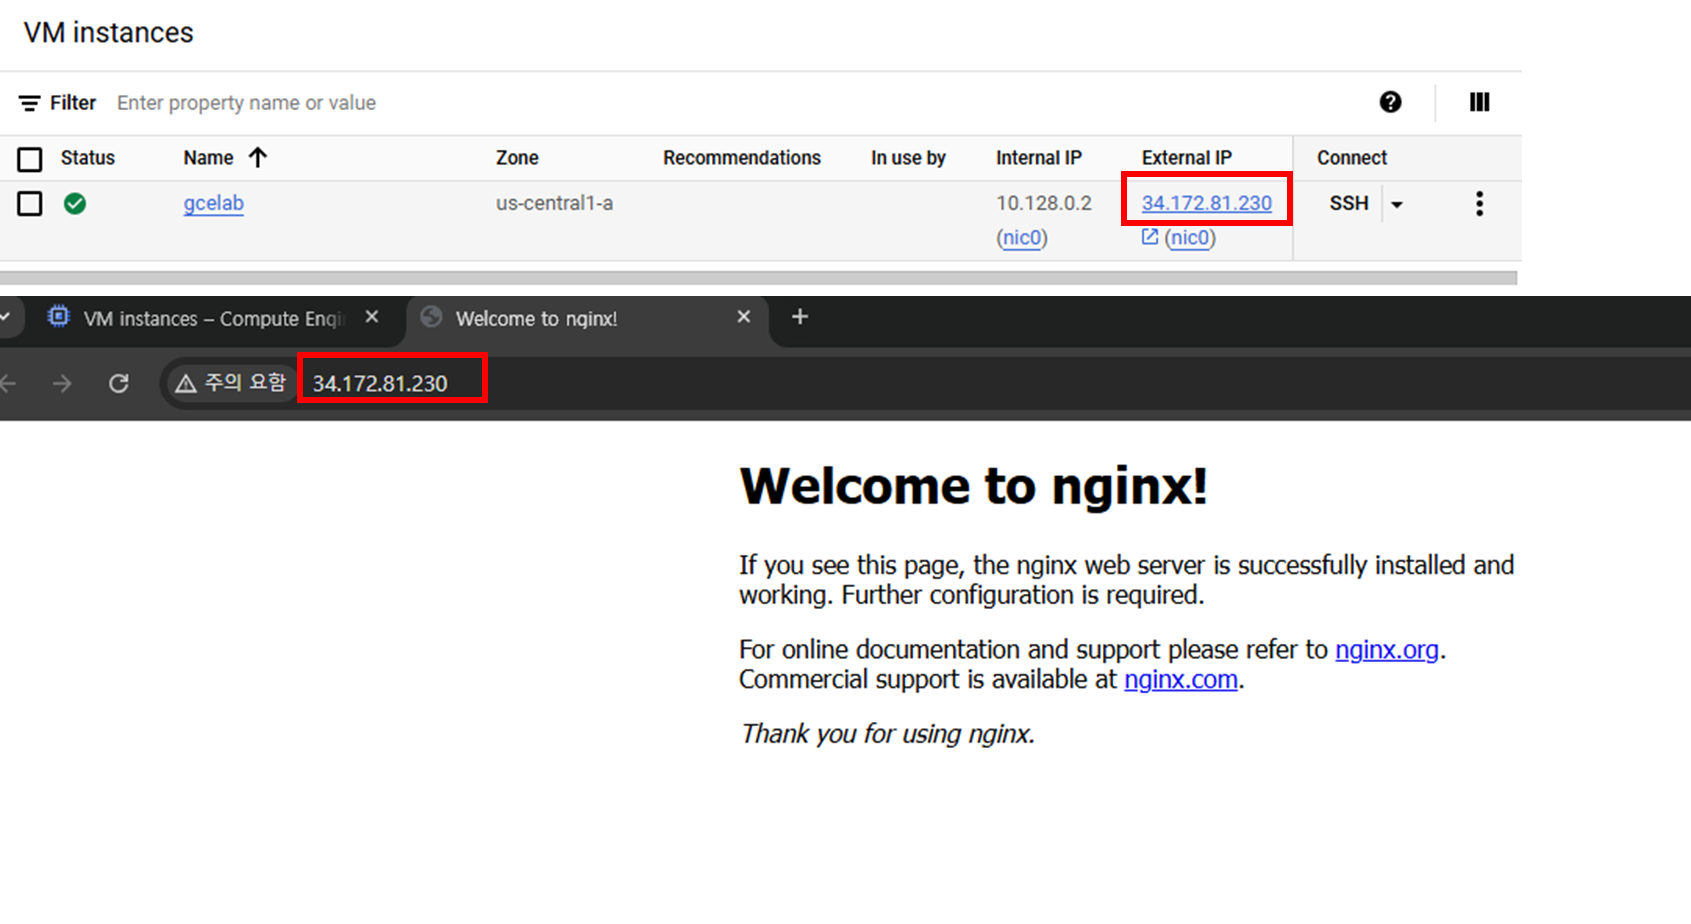Check the select-all instances checkbox
The width and height of the screenshot is (1691, 924).
coord(30,159)
